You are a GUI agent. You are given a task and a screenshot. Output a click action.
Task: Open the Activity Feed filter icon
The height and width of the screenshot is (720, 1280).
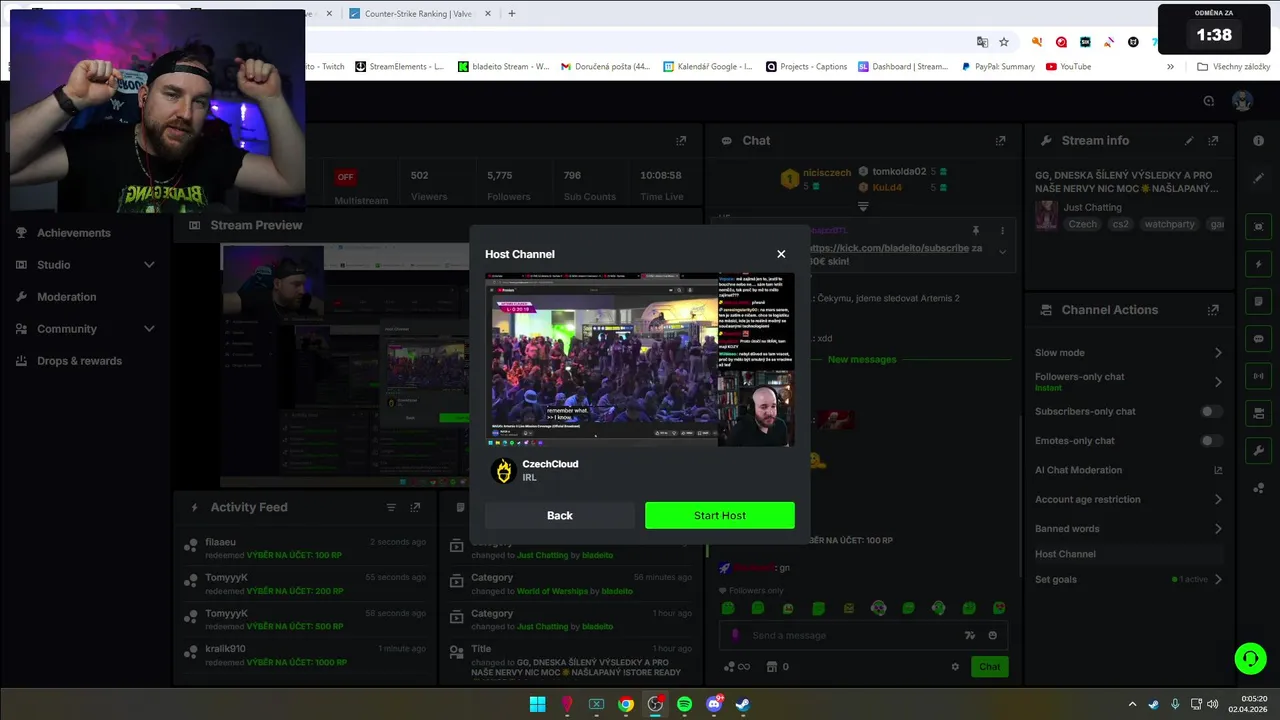point(391,507)
